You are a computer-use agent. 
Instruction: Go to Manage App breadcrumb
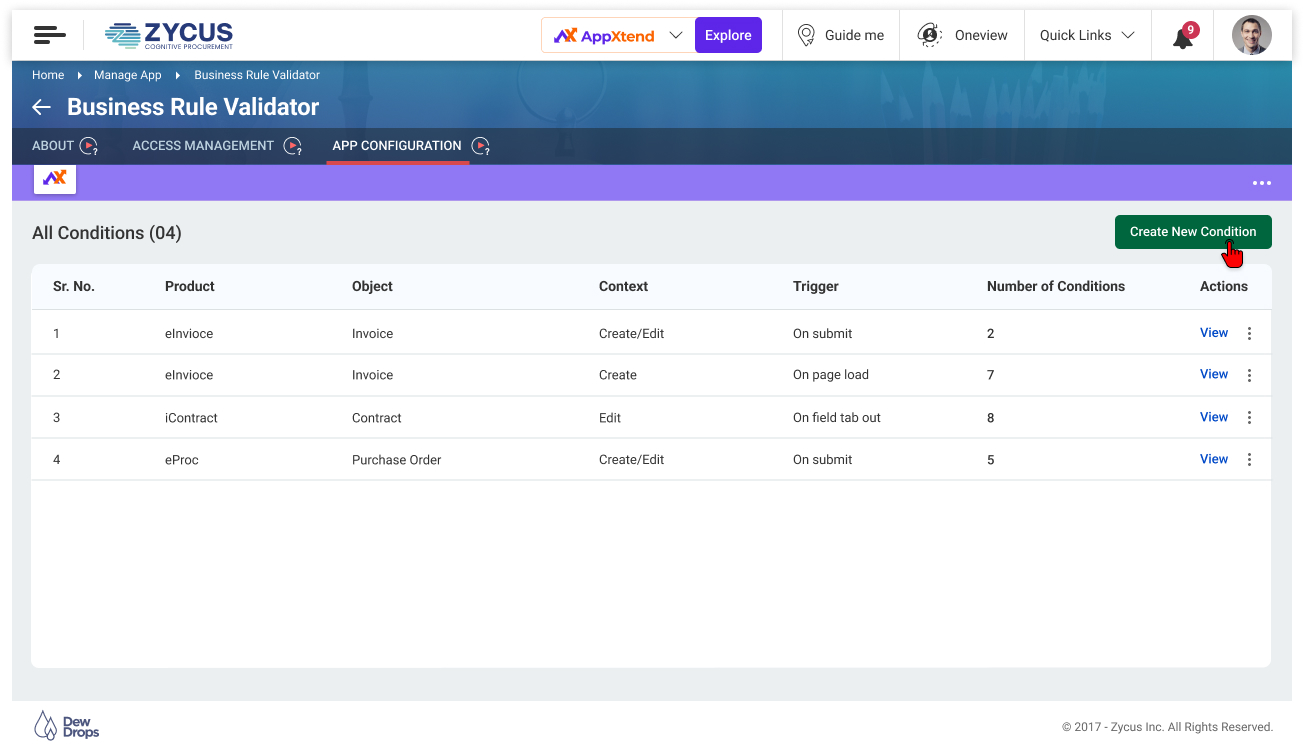pos(128,75)
